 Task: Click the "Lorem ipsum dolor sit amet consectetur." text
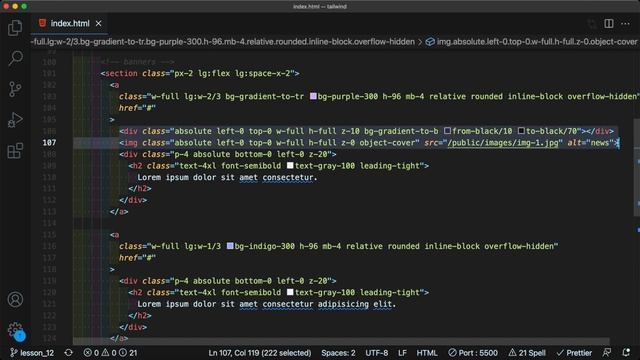227,178
